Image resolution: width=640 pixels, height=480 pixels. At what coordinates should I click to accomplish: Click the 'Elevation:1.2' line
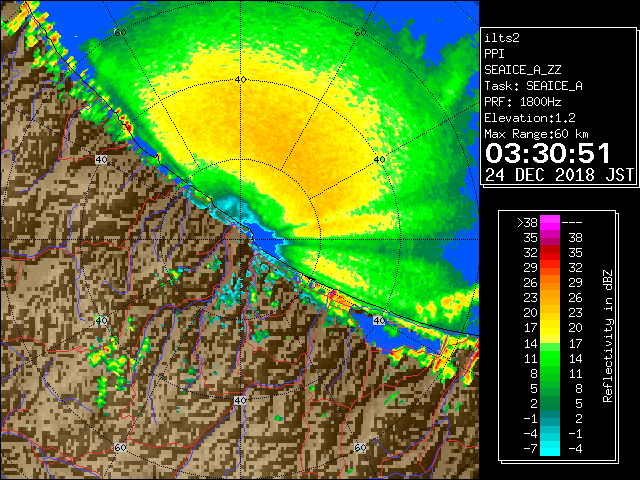point(530,118)
